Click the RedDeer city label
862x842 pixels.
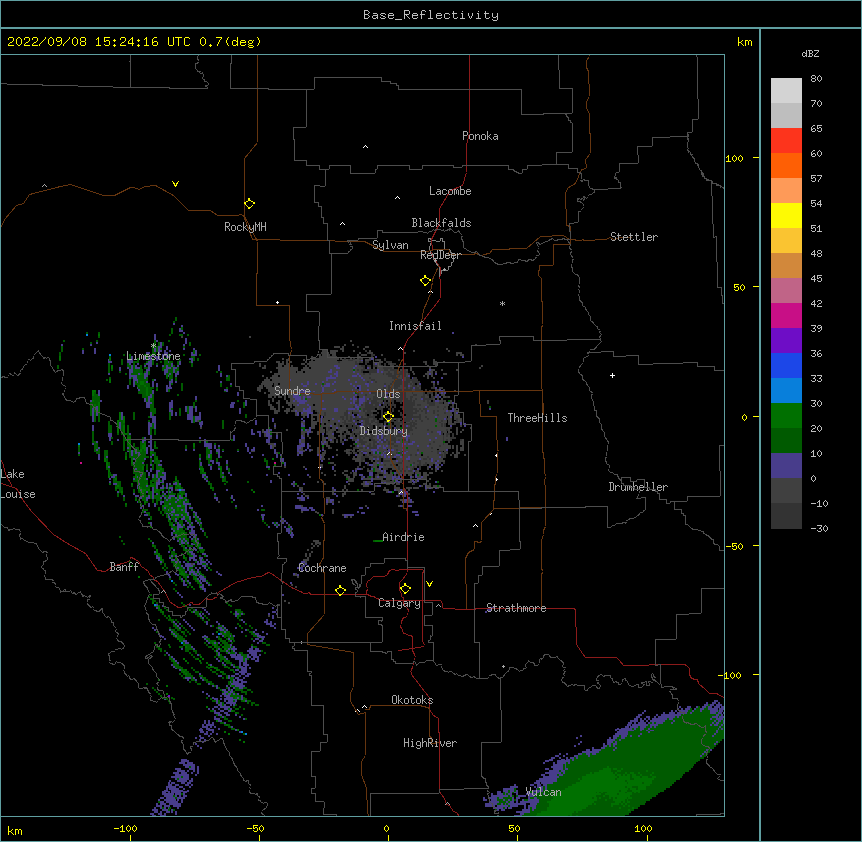[x=440, y=255]
